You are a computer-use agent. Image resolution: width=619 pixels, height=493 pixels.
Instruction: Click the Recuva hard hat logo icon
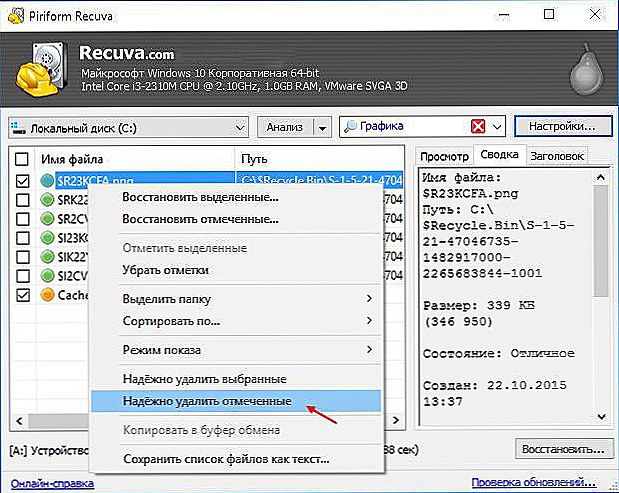click(x=41, y=70)
